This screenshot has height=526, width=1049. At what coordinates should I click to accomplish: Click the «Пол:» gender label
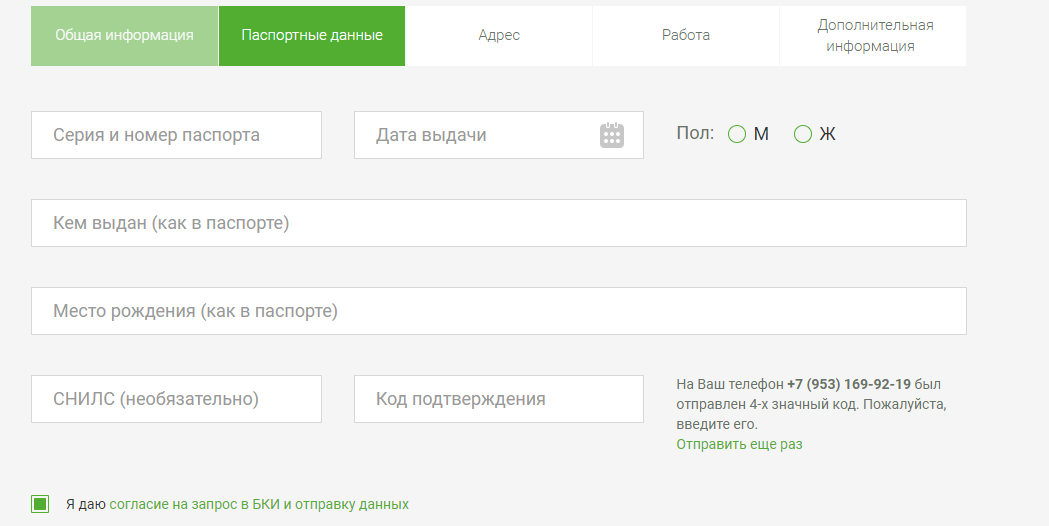pyautogui.click(x=695, y=134)
